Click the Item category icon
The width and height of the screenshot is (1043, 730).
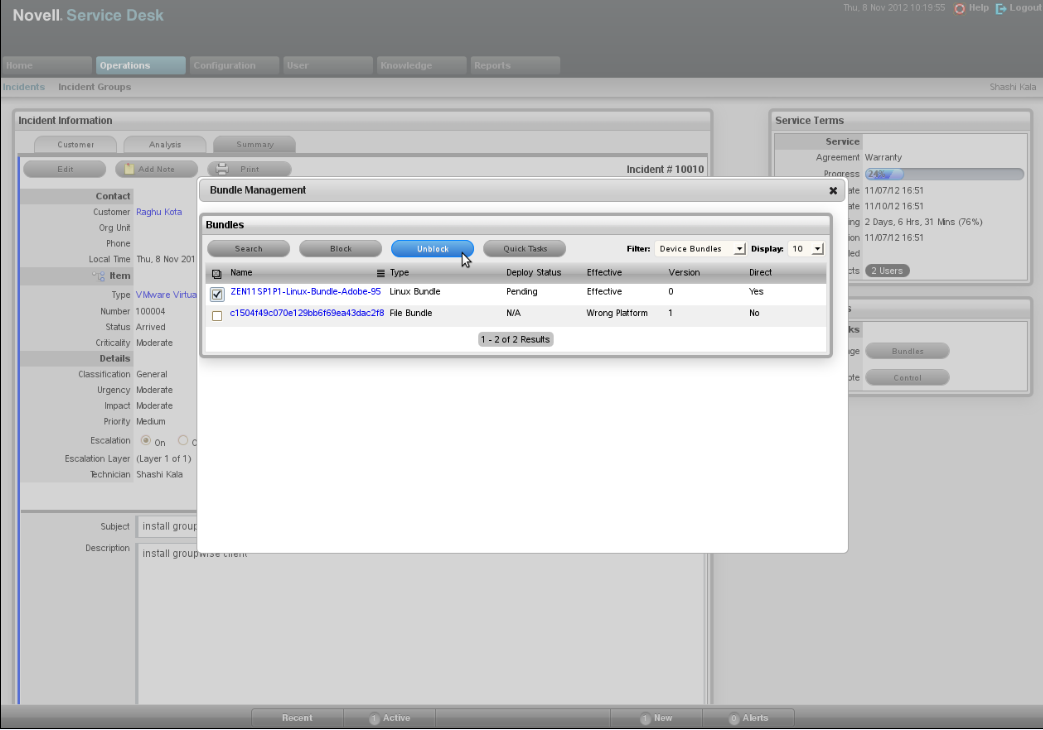point(98,275)
